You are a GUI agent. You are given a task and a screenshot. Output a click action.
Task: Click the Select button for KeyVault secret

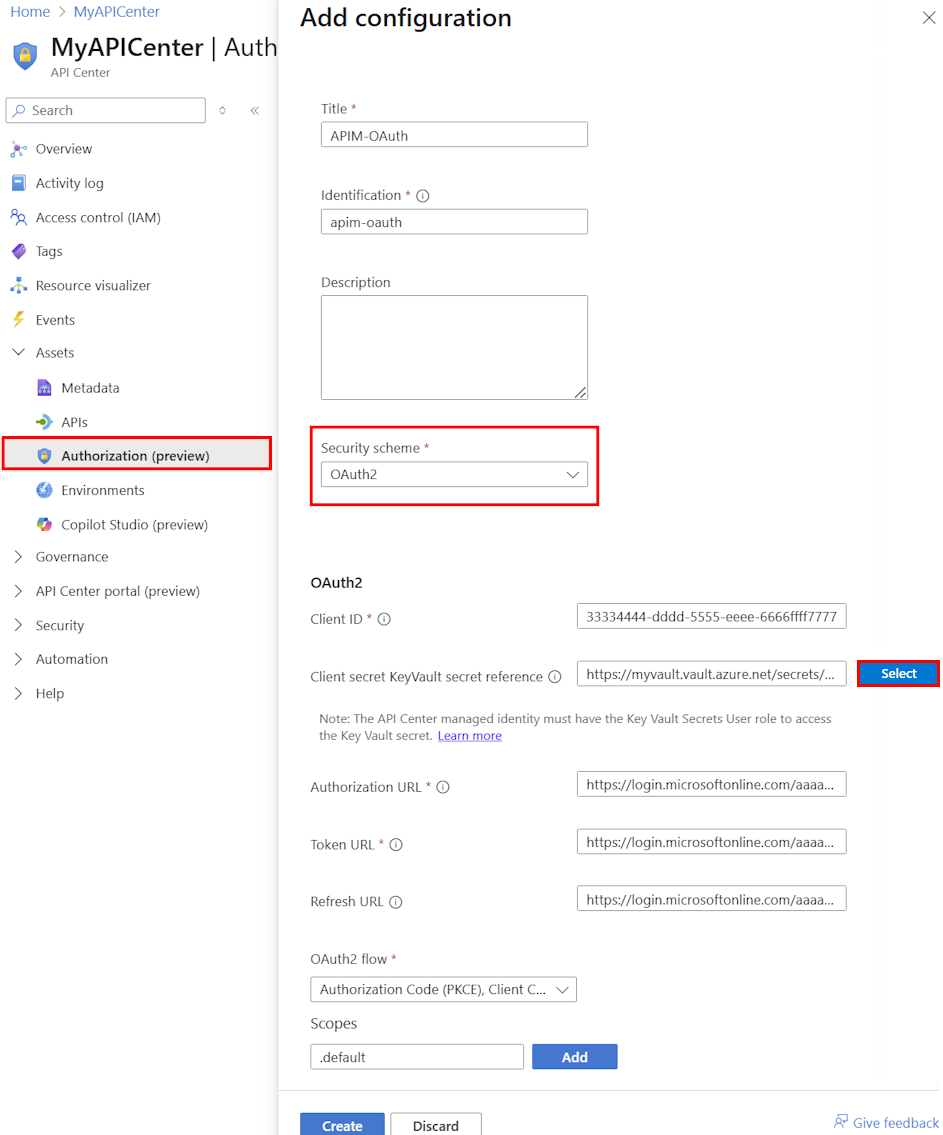click(898, 673)
